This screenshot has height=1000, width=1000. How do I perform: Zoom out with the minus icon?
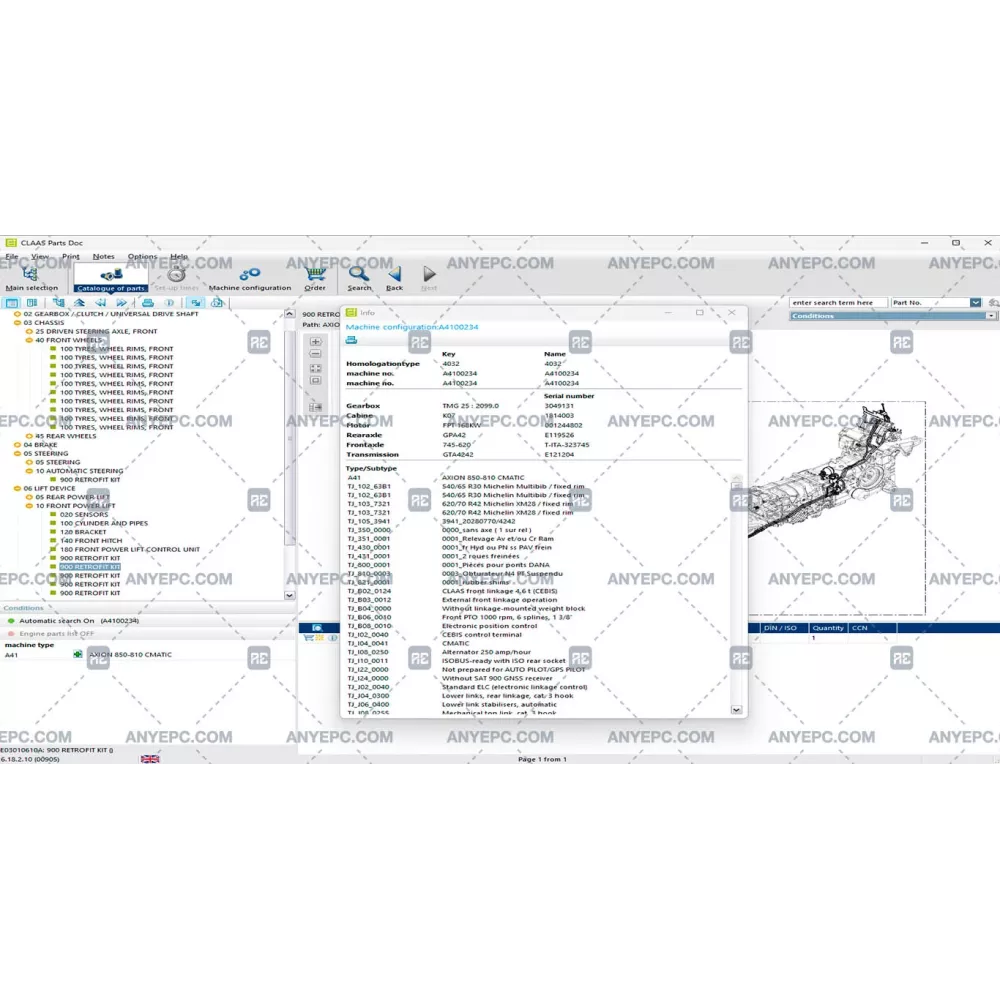click(x=315, y=354)
